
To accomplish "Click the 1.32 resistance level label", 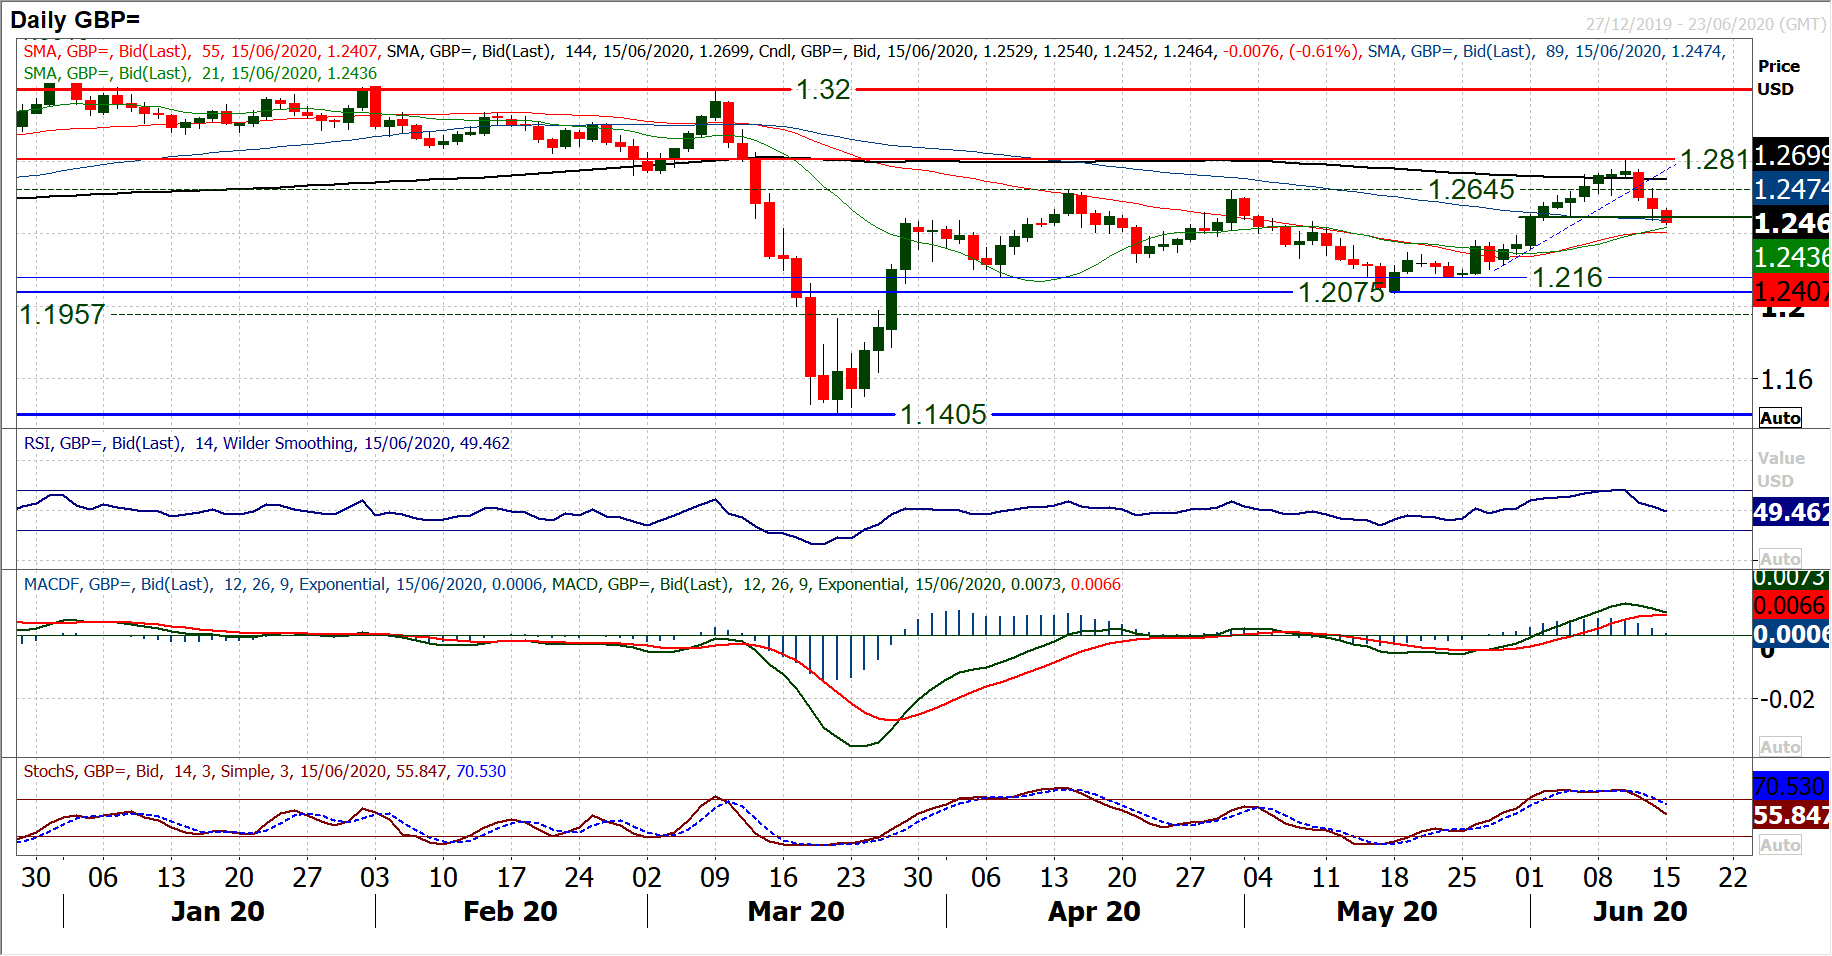I will click(x=823, y=90).
